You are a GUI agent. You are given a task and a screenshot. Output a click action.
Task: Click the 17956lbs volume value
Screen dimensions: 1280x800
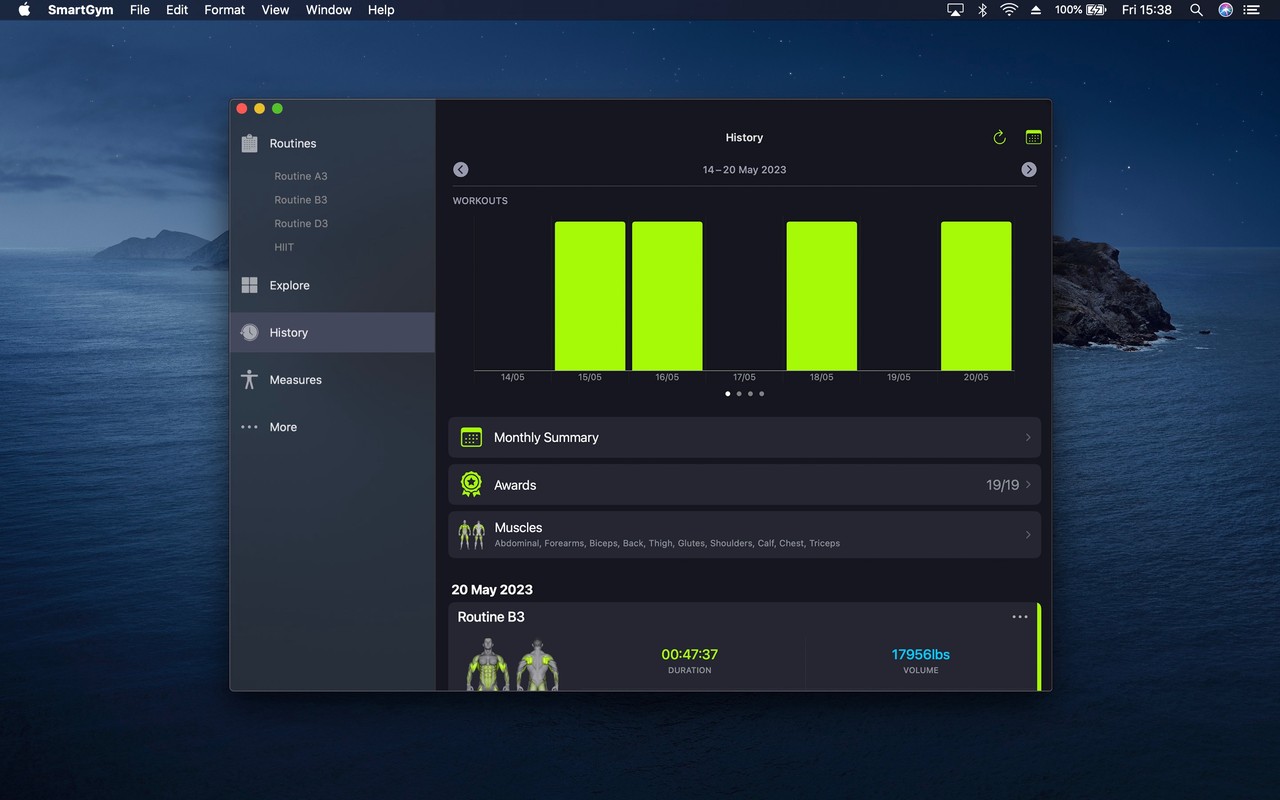tap(921, 654)
